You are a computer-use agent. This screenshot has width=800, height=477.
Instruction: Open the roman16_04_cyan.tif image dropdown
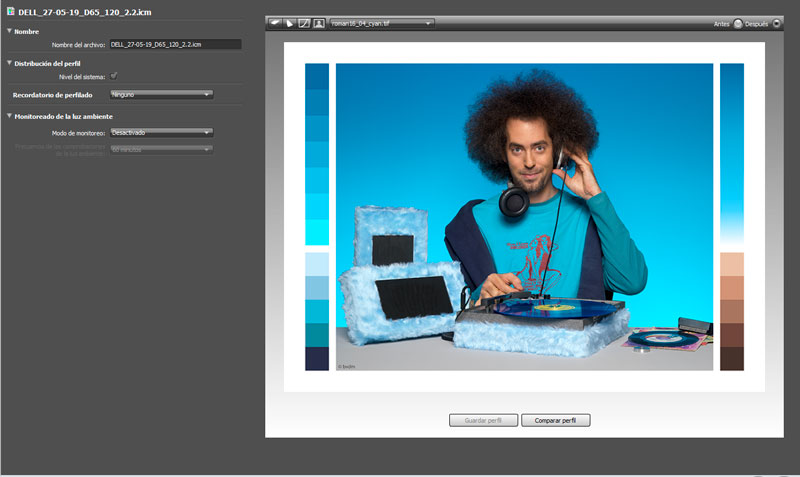[x=381, y=22]
